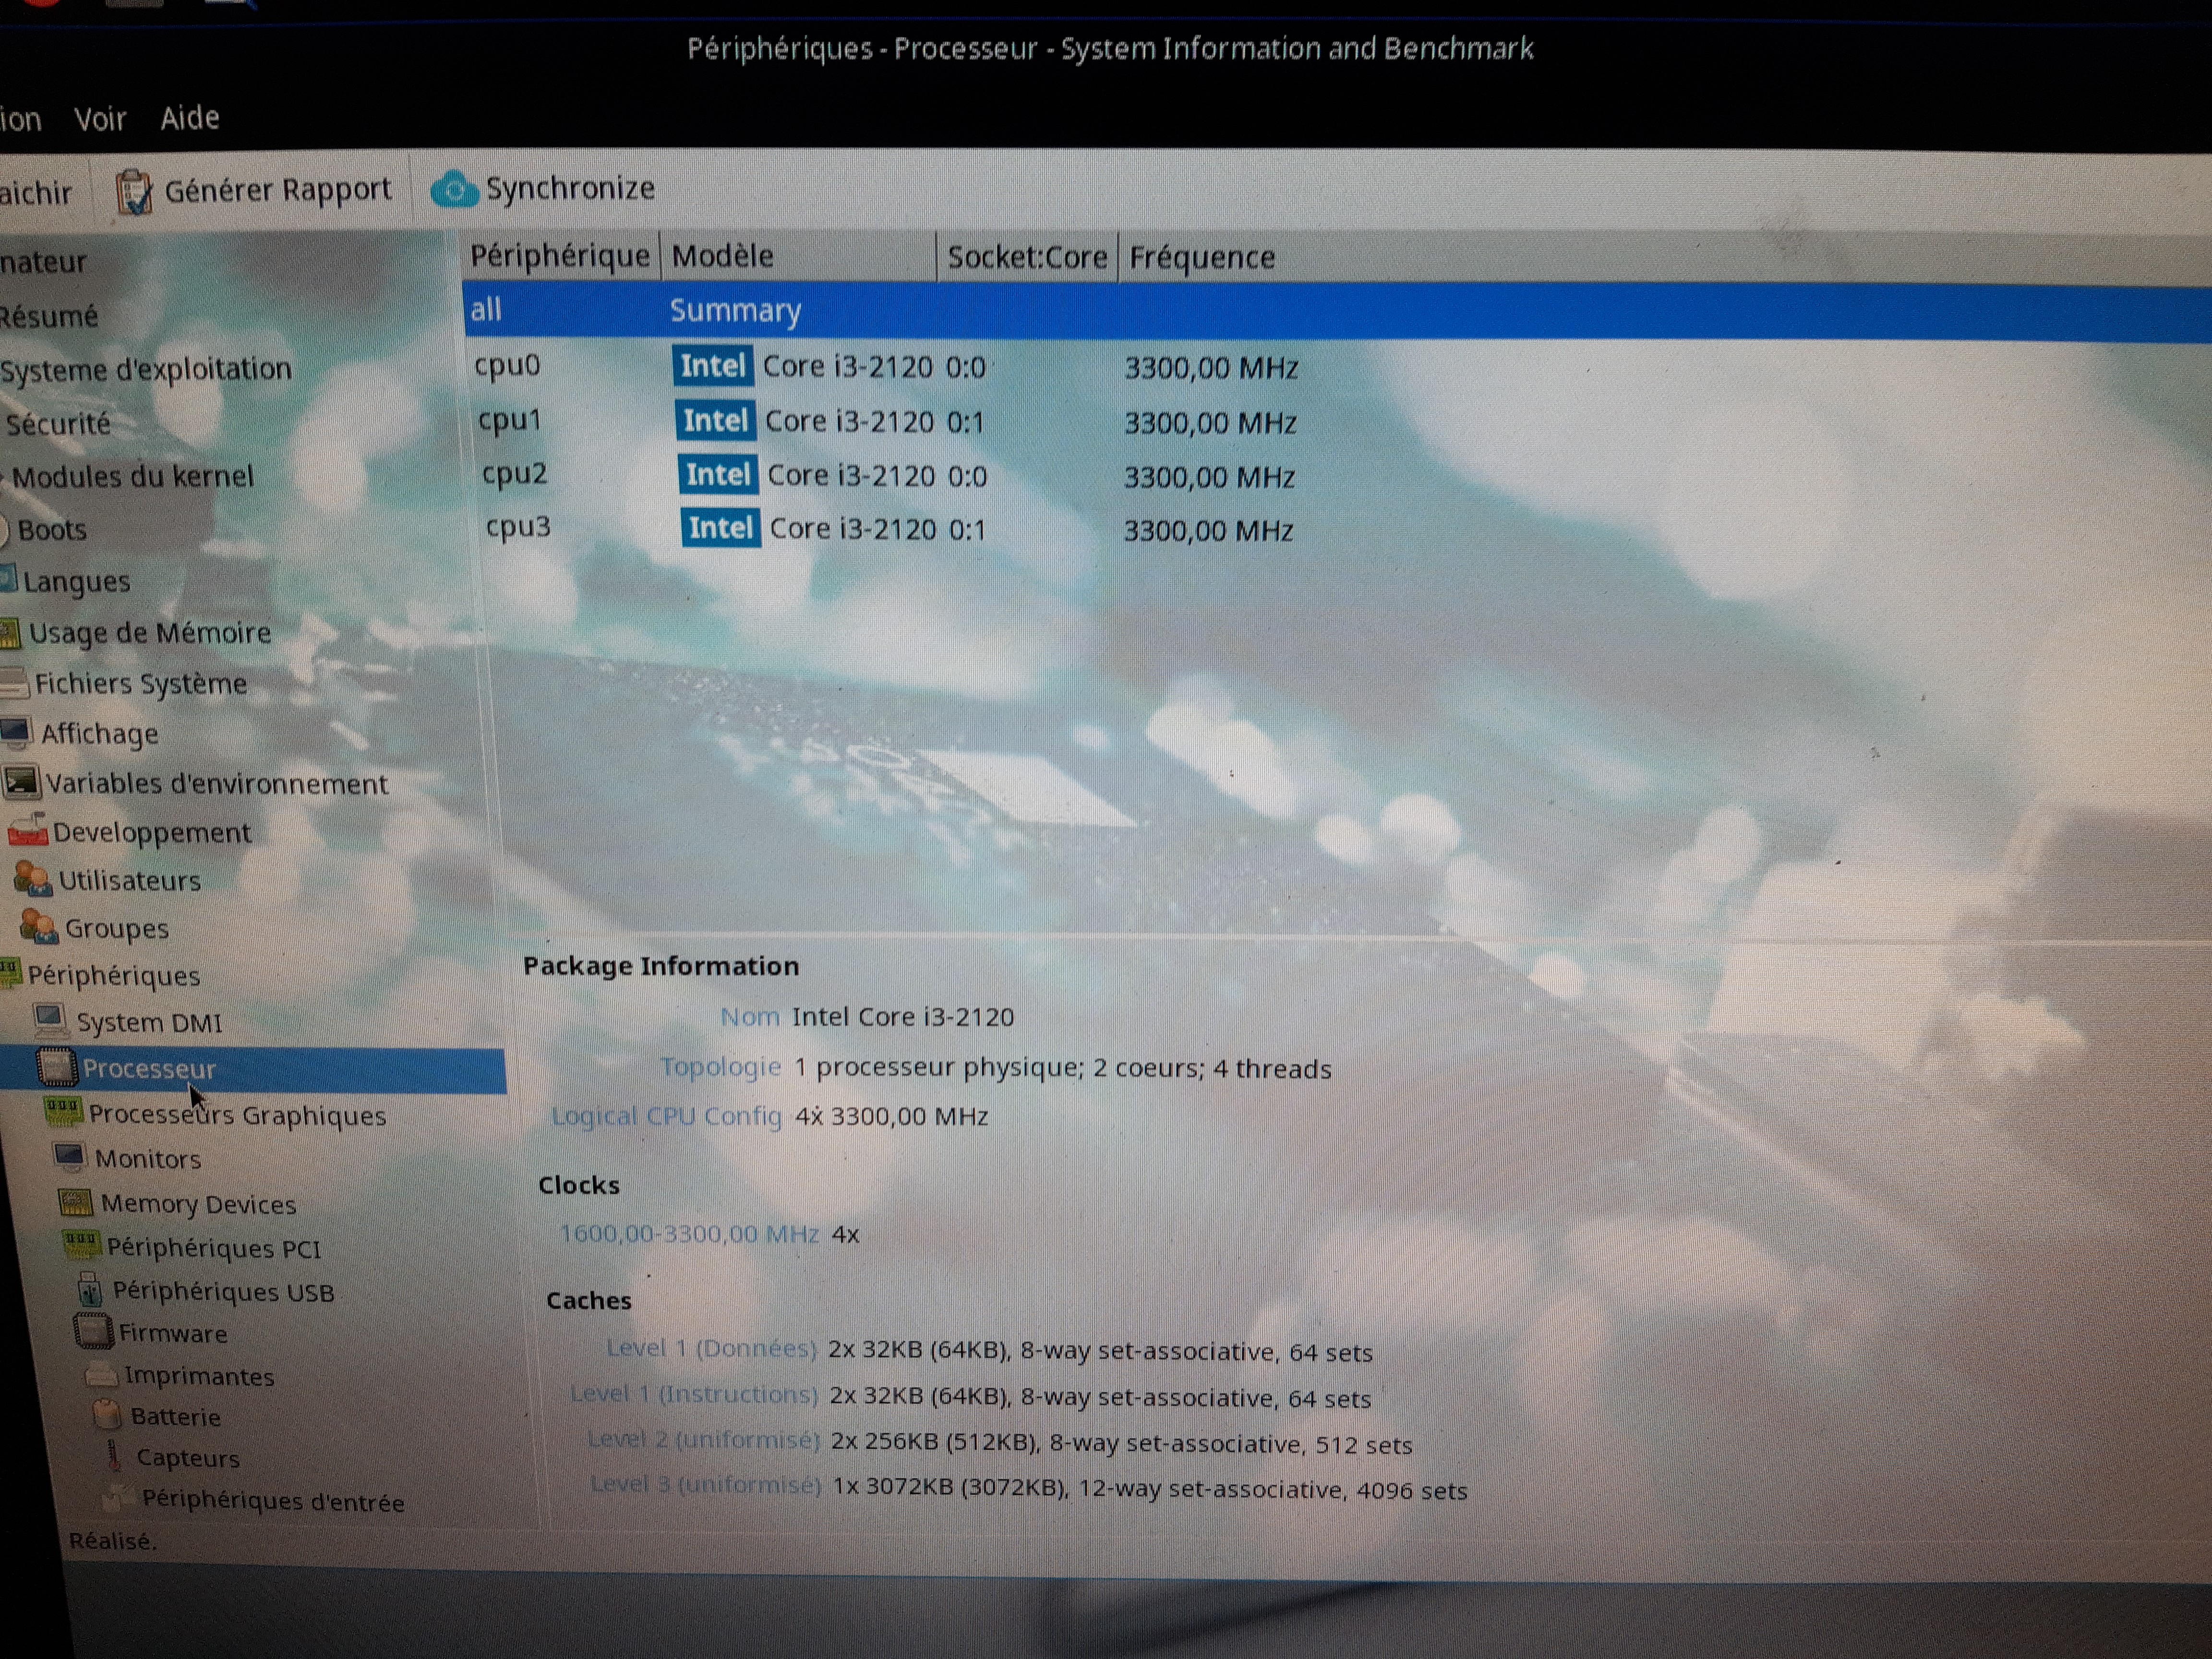Viewport: 2212px width, 1659px height.
Task: Click the Processeur chip icon
Action: 57,1067
